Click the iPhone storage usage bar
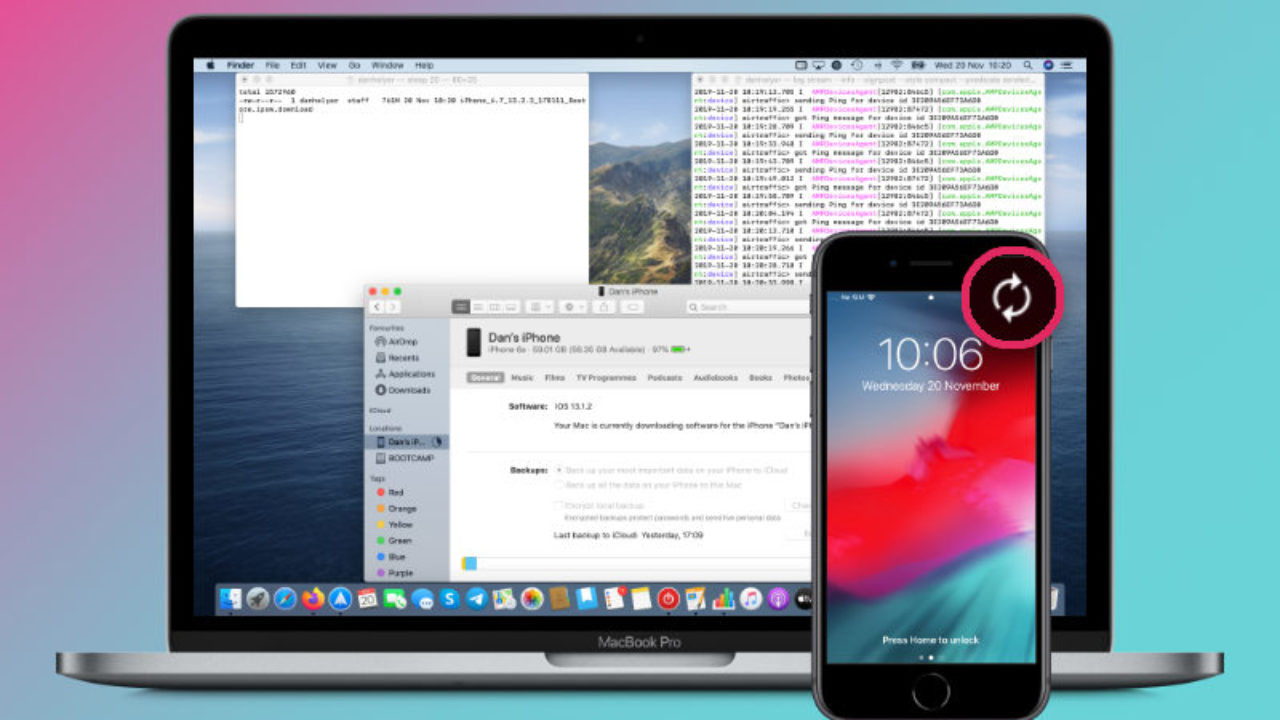This screenshot has width=1280, height=720. tap(636, 565)
